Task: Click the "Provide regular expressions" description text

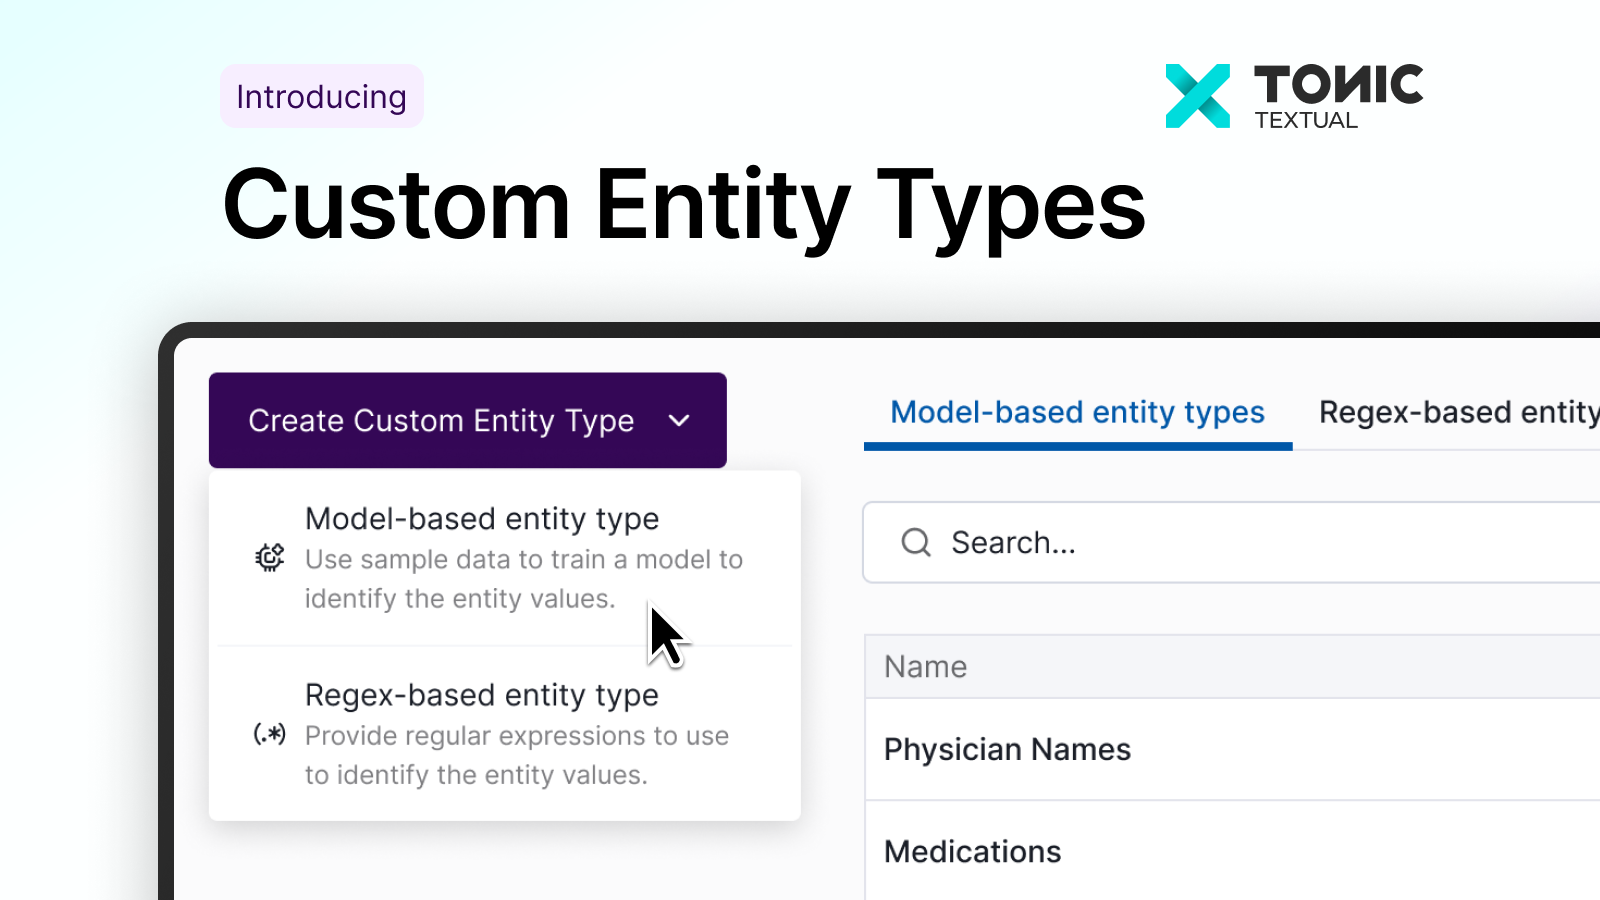Action: (516, 755)
